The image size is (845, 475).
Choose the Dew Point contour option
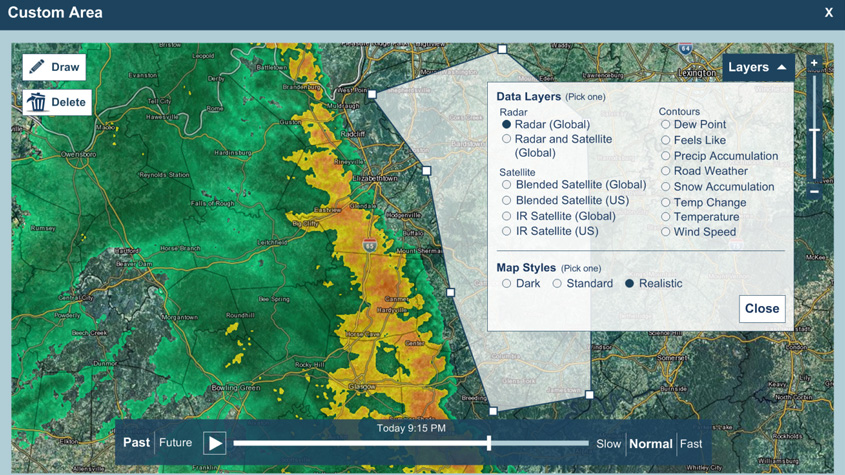666,125
